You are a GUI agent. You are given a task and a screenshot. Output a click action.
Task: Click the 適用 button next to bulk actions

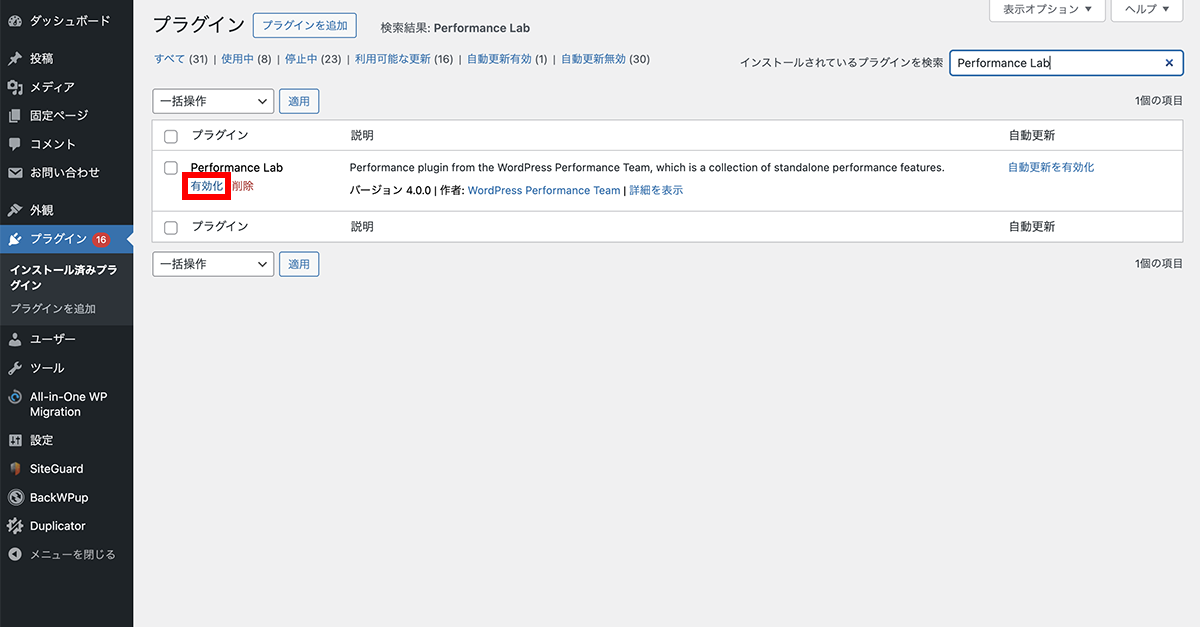(x=298, y=101)
